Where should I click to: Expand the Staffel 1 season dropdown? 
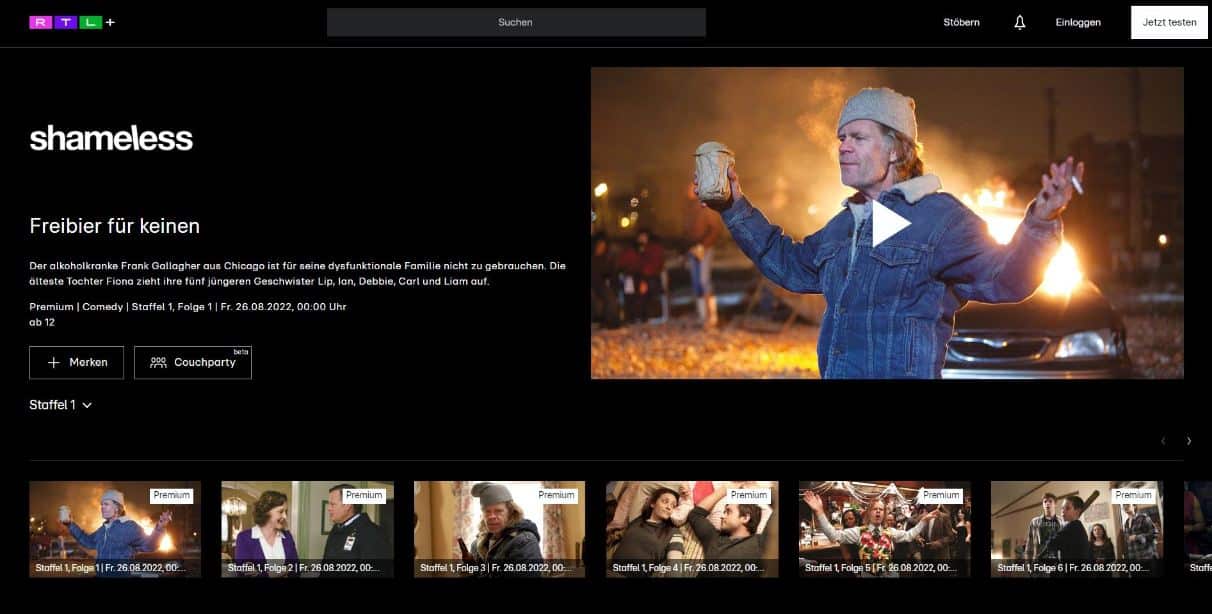coord(61,405)
